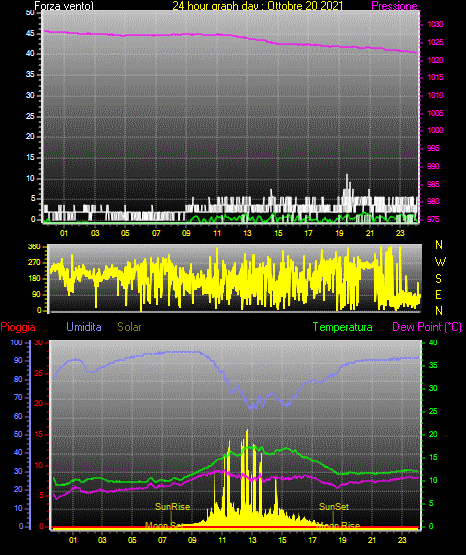Click the 180 degree direction axis label

[34, 279]
